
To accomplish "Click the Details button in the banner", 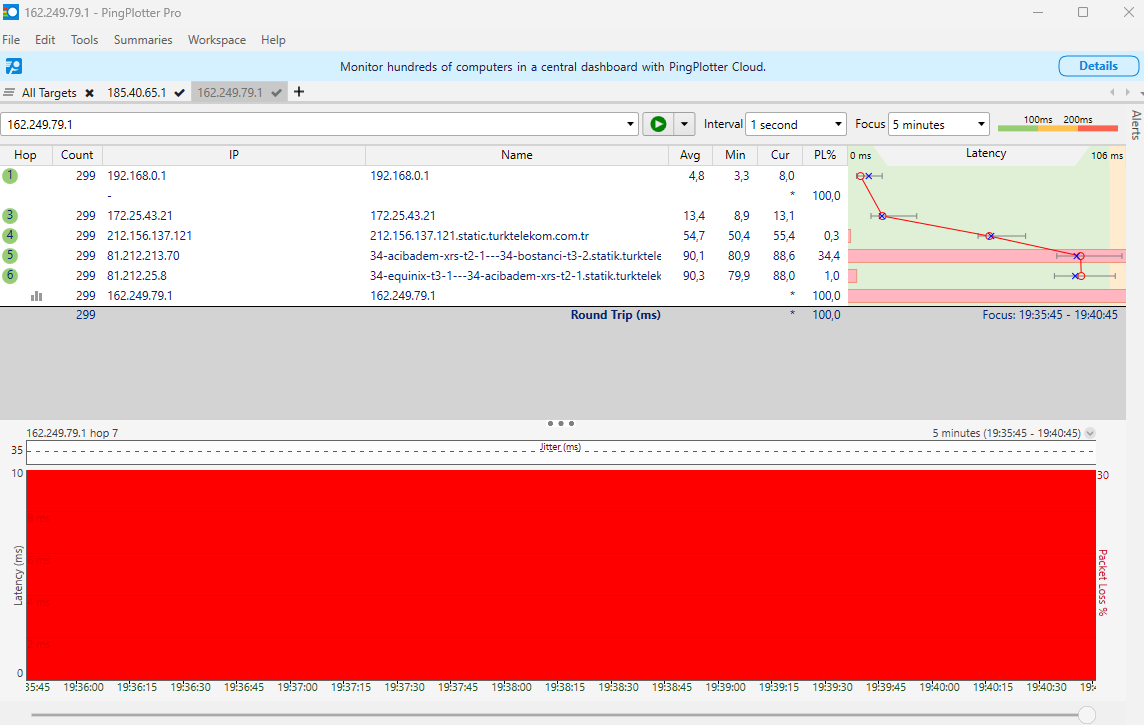I will pos(1098,66).
